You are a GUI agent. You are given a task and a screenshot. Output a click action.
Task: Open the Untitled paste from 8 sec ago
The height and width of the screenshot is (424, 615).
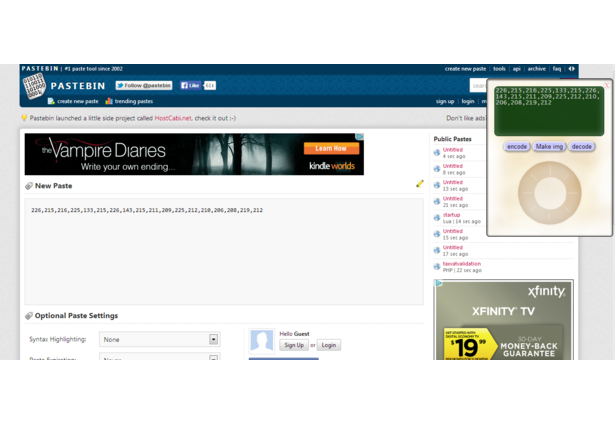(453, 166)
